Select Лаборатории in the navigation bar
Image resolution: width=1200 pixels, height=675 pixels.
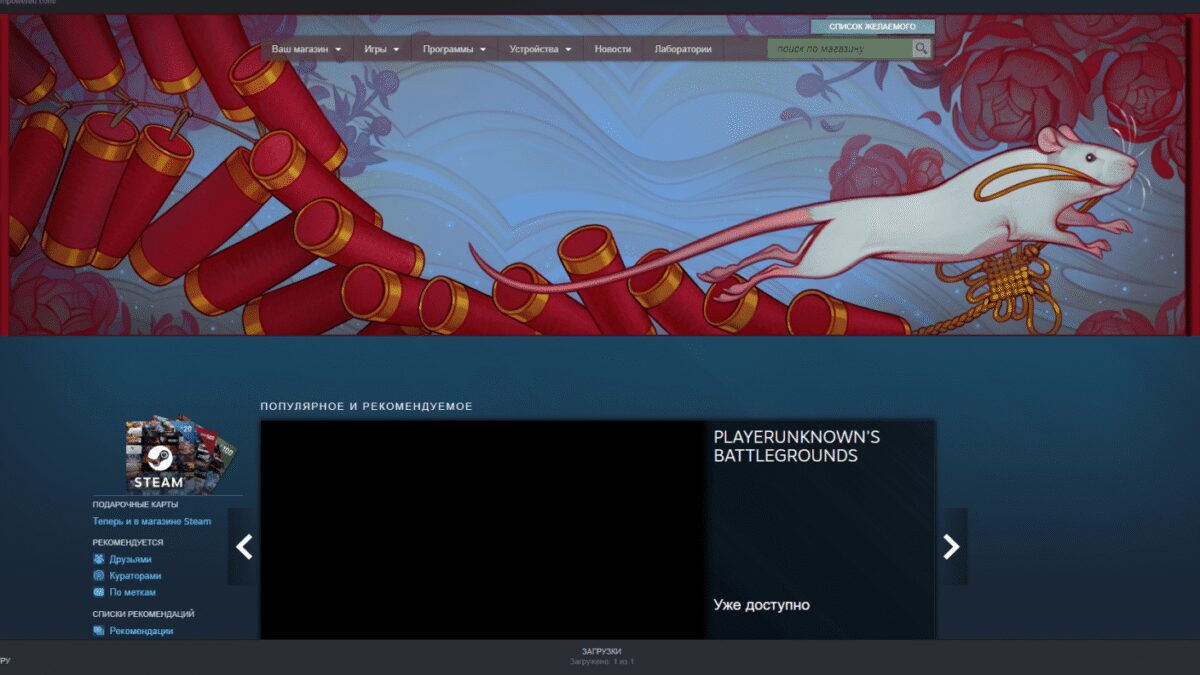[685, 47]
